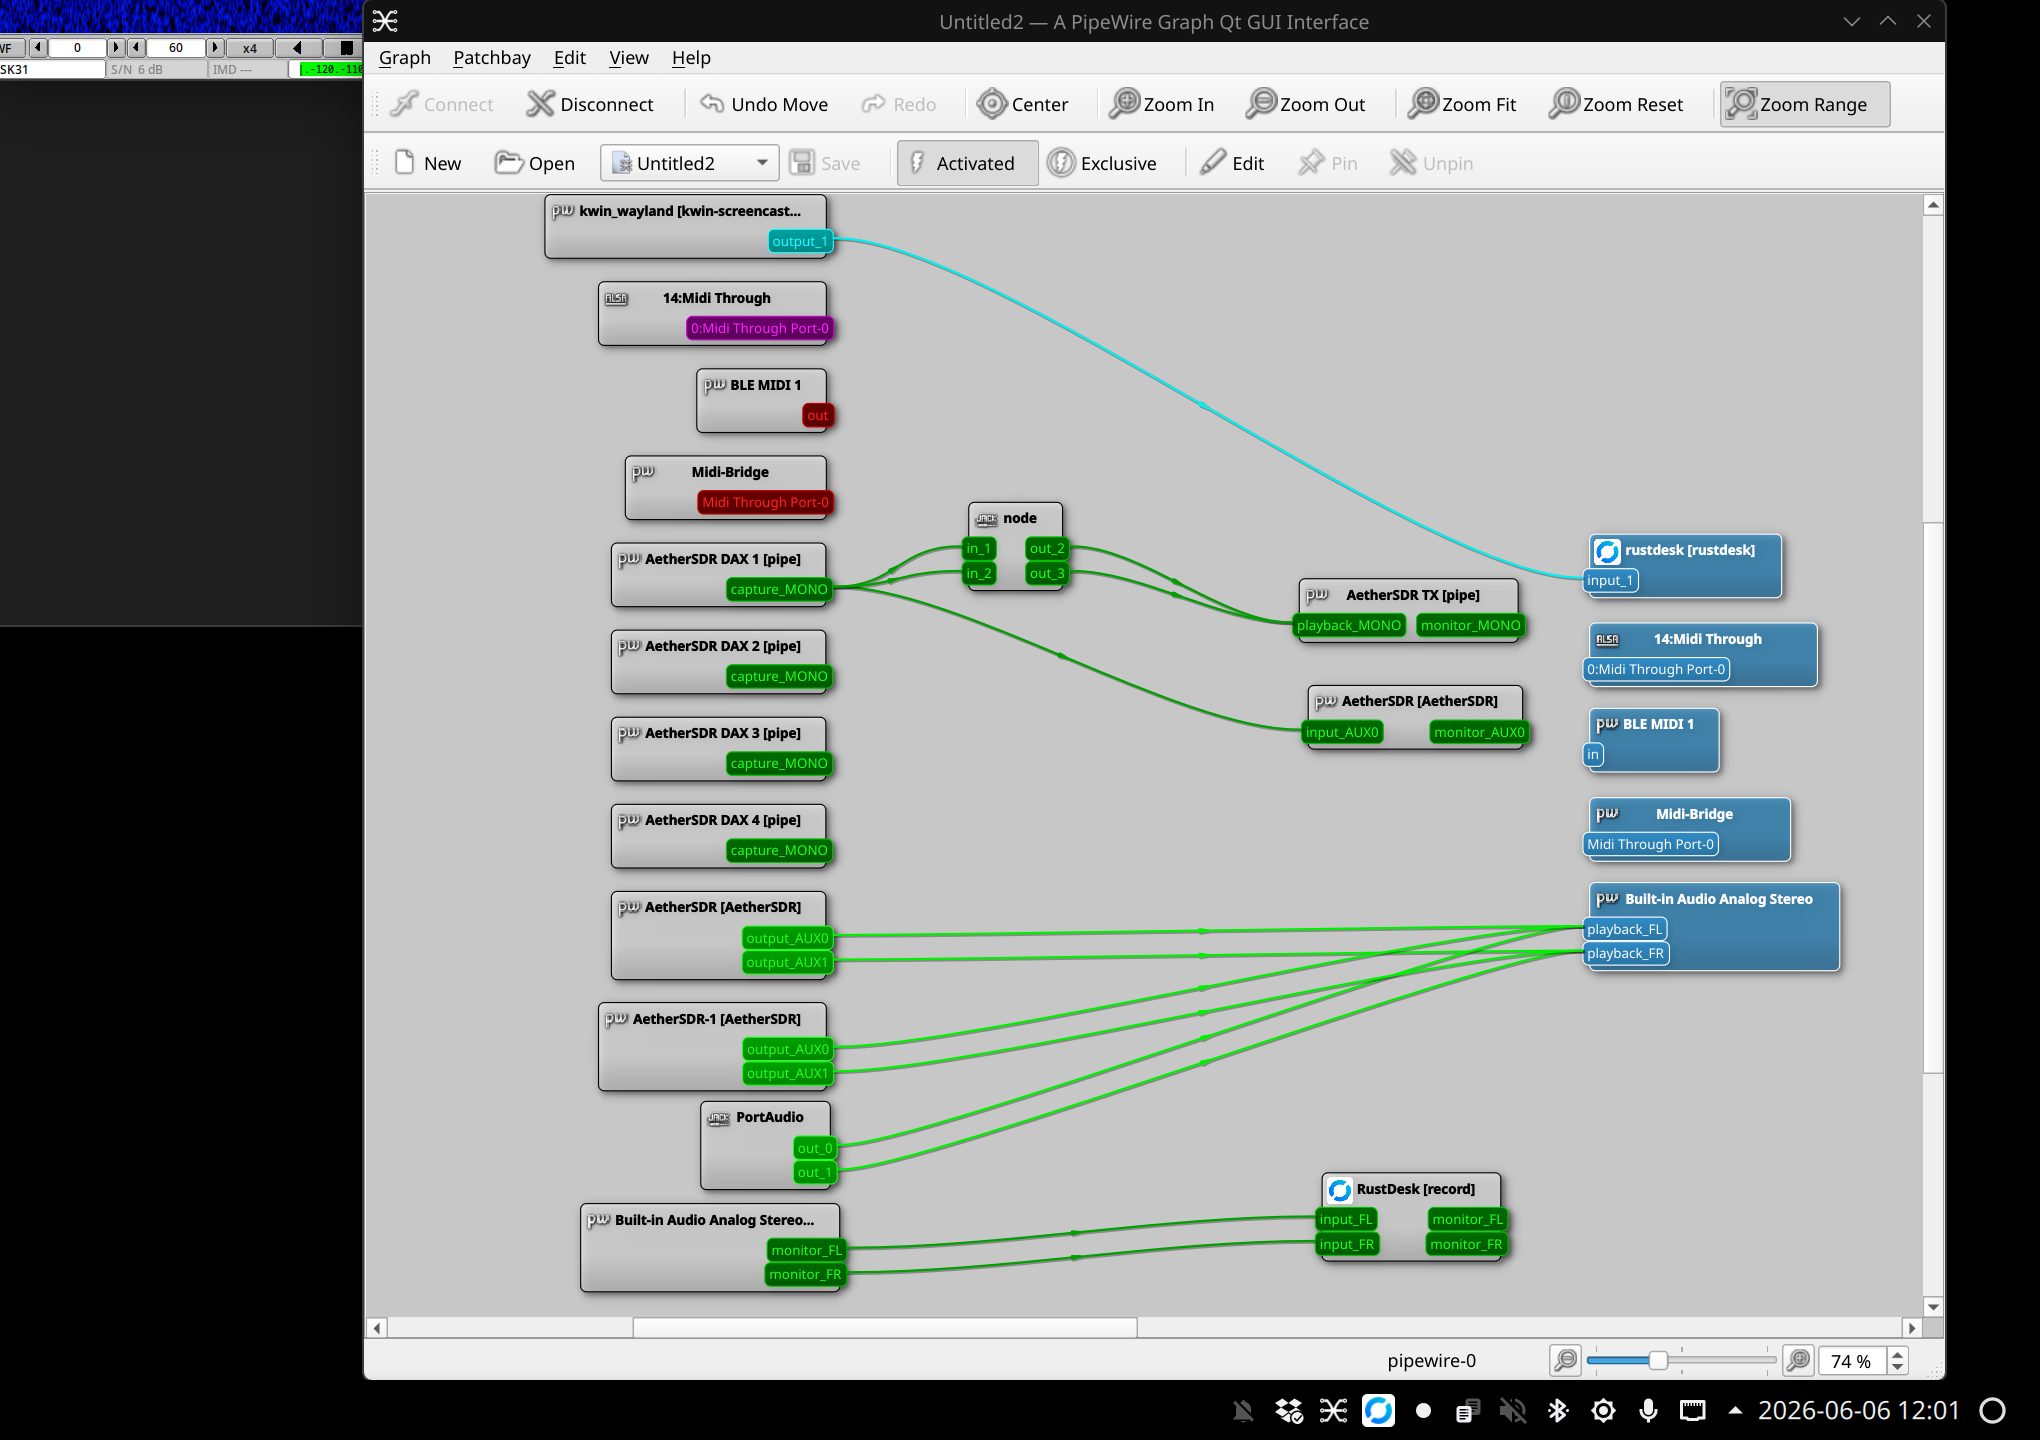The width and height of the screenshot is (2040, 1440).
Task: Select RustDesk record input_FR port
Action: [x=1346, y=1244]
